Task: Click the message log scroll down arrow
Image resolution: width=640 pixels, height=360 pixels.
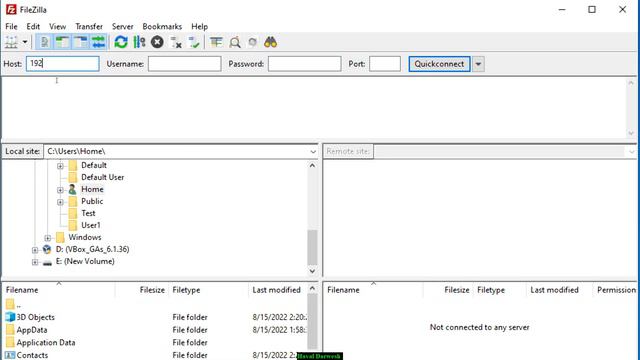Action: pos(631,133)
